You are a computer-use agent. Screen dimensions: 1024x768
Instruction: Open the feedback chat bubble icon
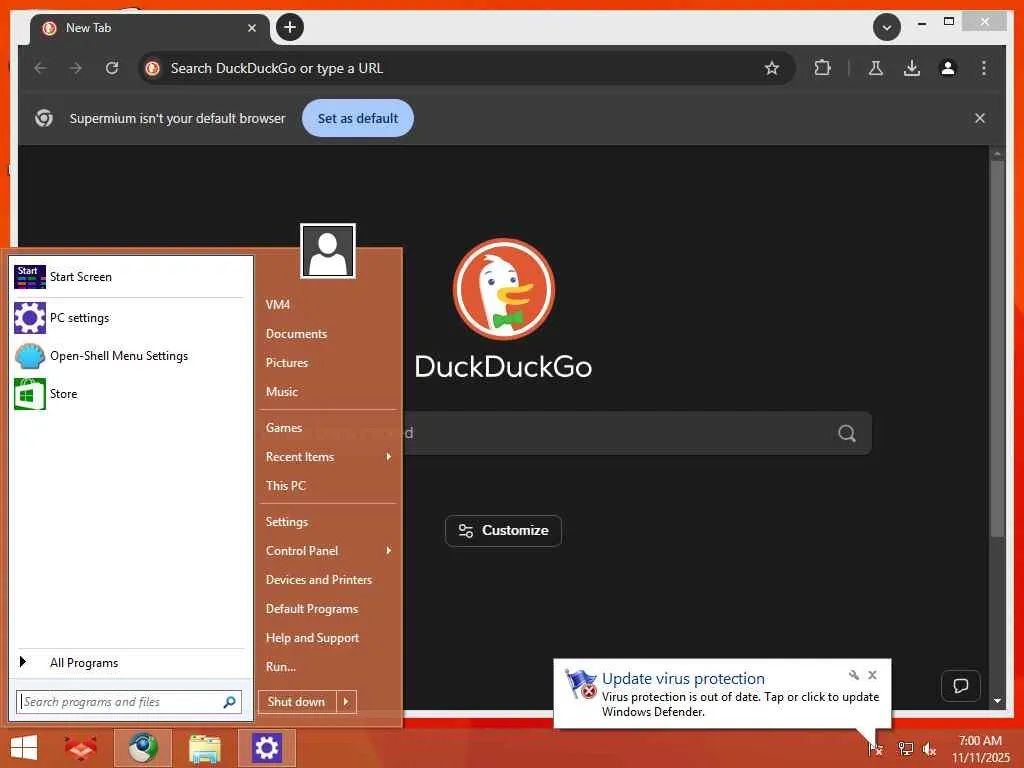[961, 686]
